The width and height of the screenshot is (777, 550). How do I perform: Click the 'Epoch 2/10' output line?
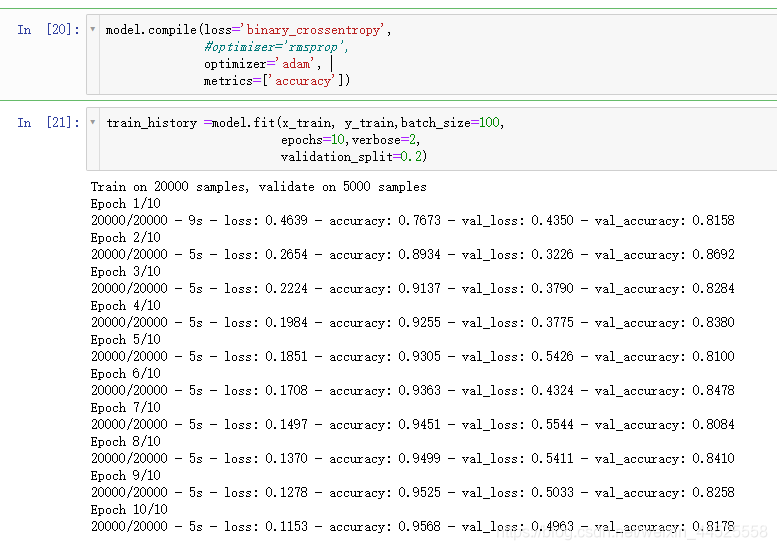(x=125, y=237)
